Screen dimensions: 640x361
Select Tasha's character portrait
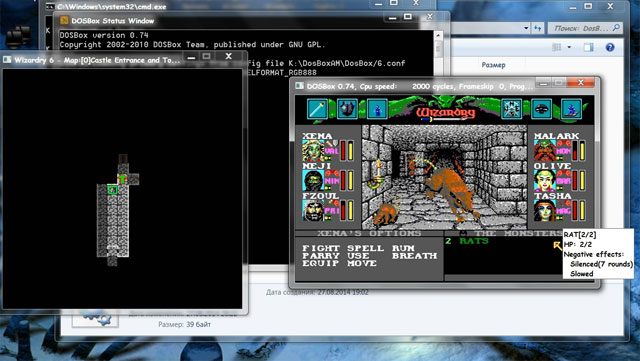coord(545,211)
